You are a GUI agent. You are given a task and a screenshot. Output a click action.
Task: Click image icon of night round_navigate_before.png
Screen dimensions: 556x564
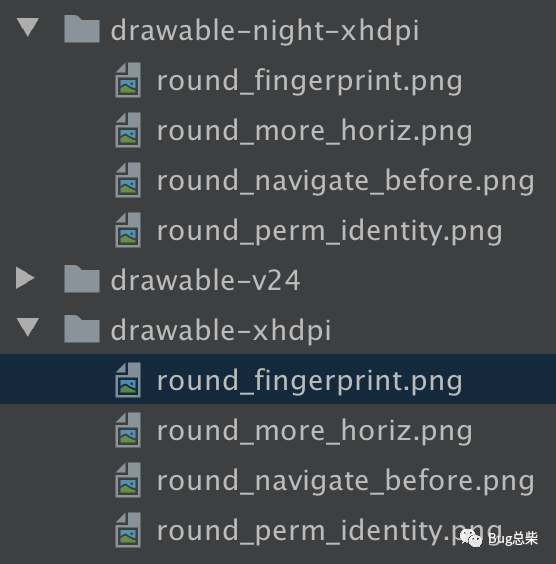pyautogui.click(x=128, y=180)
